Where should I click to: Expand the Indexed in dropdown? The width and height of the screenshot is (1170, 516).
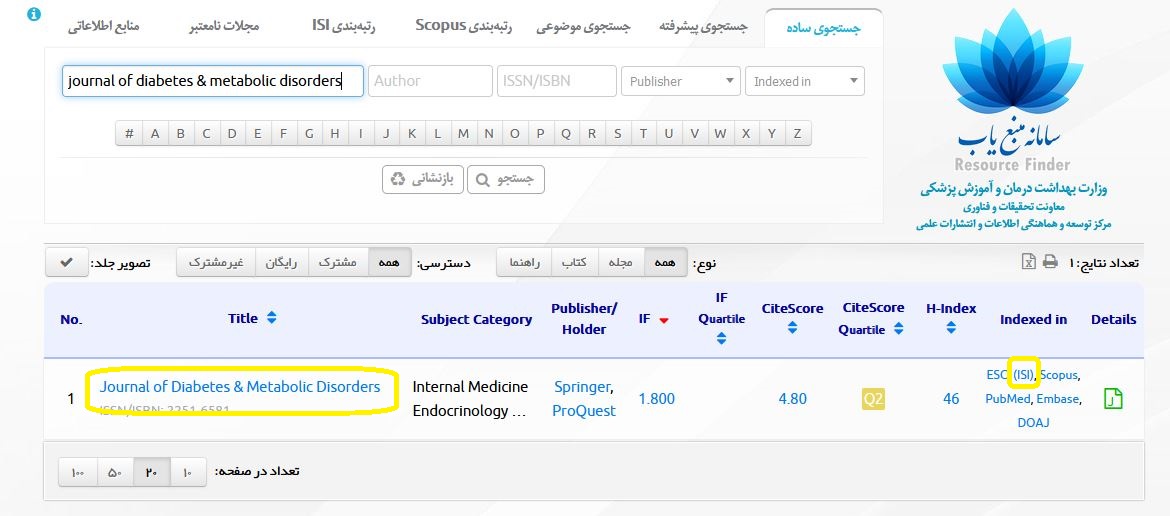point(804,81)
